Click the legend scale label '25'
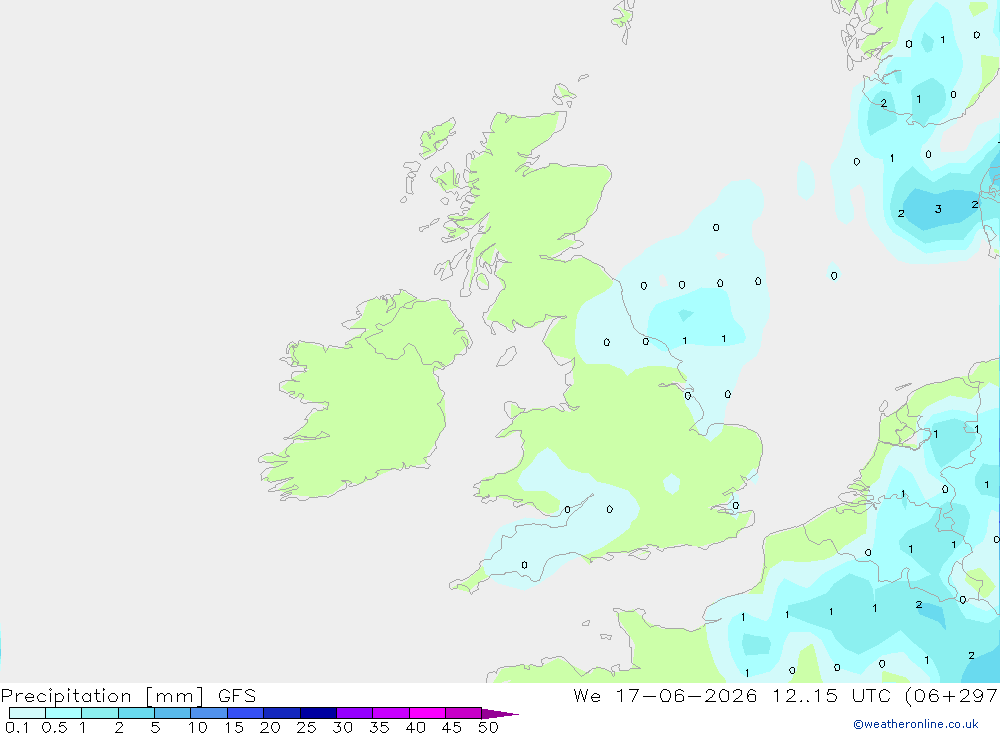The width and height of the screenshot is (1000, 733). [306, 727]
